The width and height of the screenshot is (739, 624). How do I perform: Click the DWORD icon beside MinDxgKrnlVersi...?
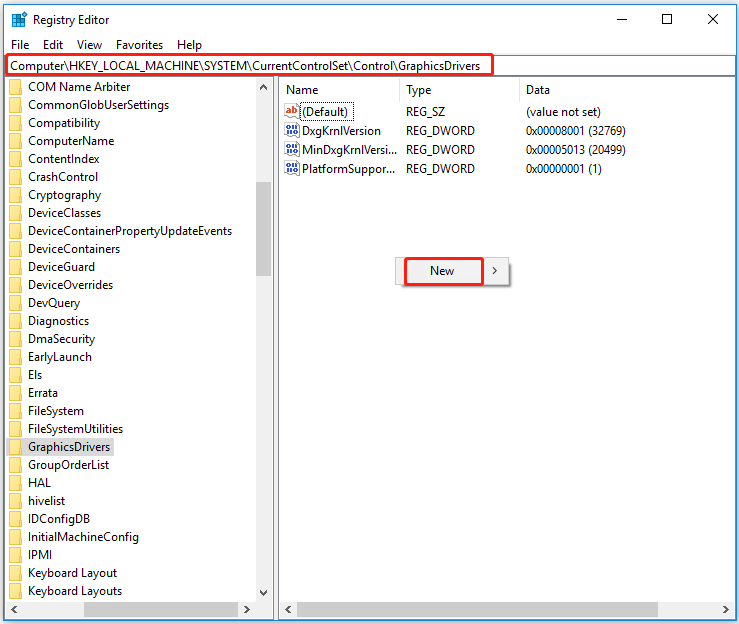(292, 149)
